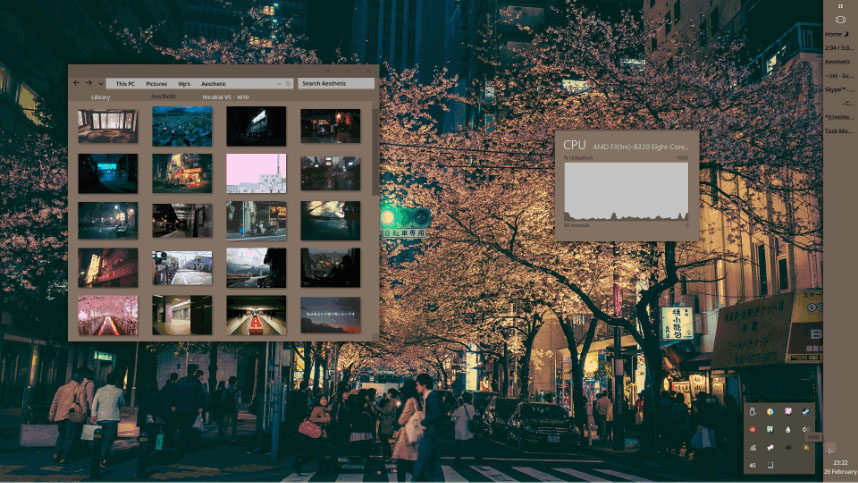The width and height of the screenshot is (858, 483).
Task: Open Task View from the side taskbar
Action: 840,20
